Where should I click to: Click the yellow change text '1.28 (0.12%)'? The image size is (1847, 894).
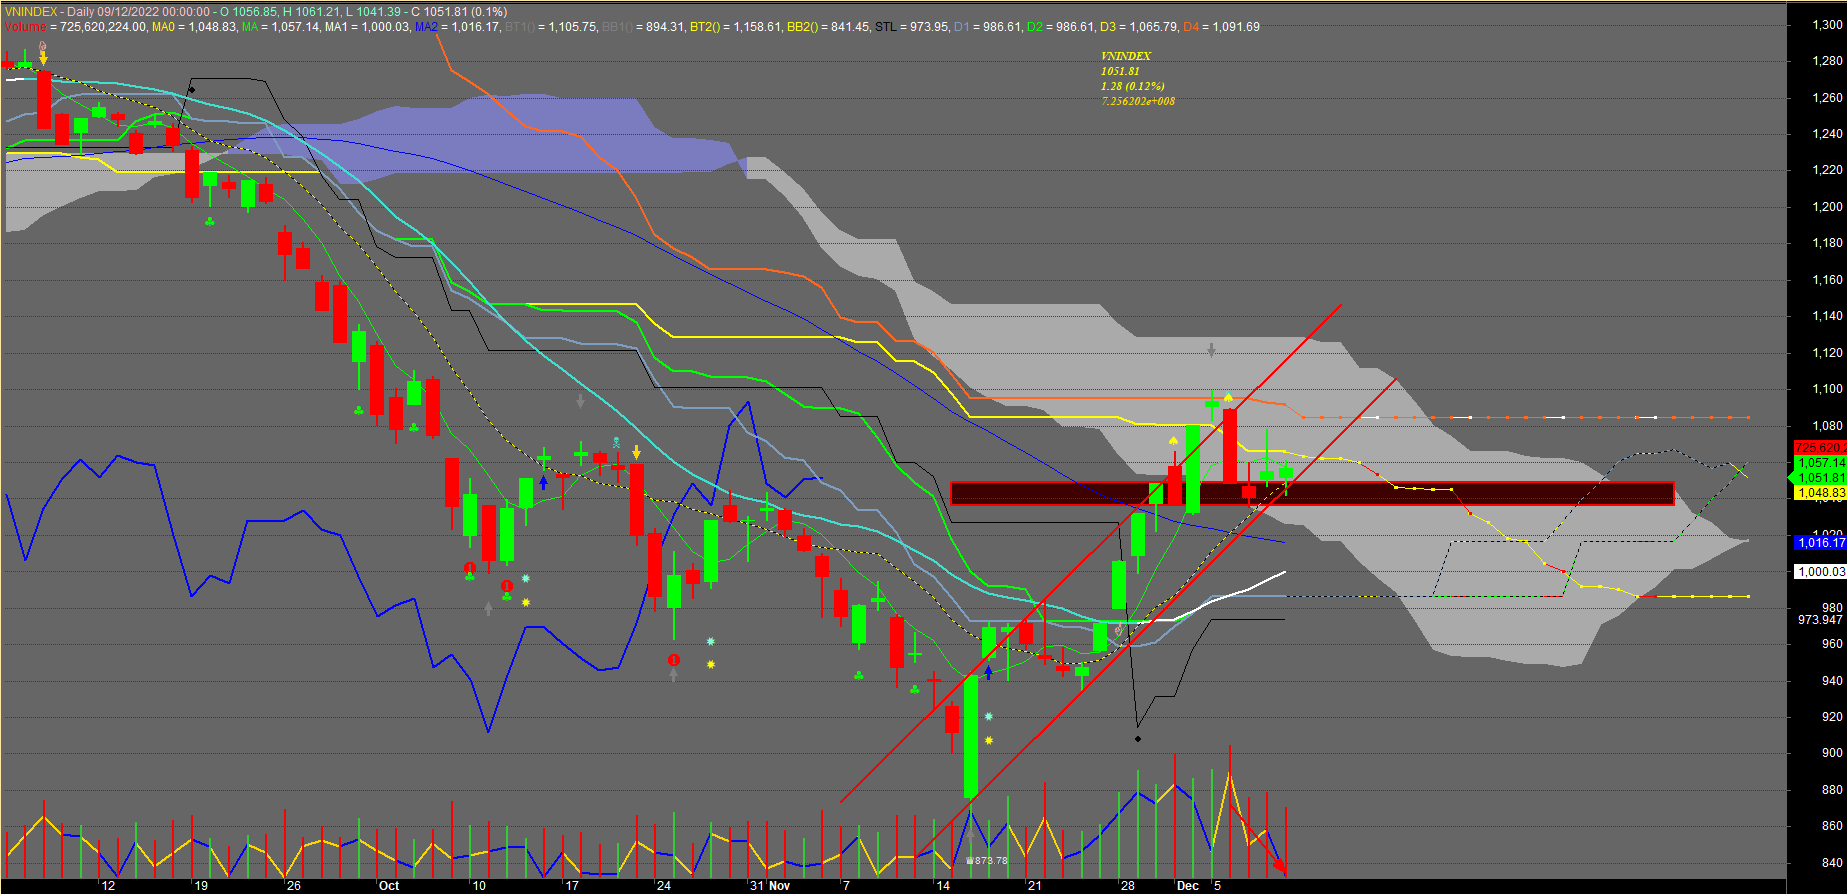click(x=1133, y=86)
